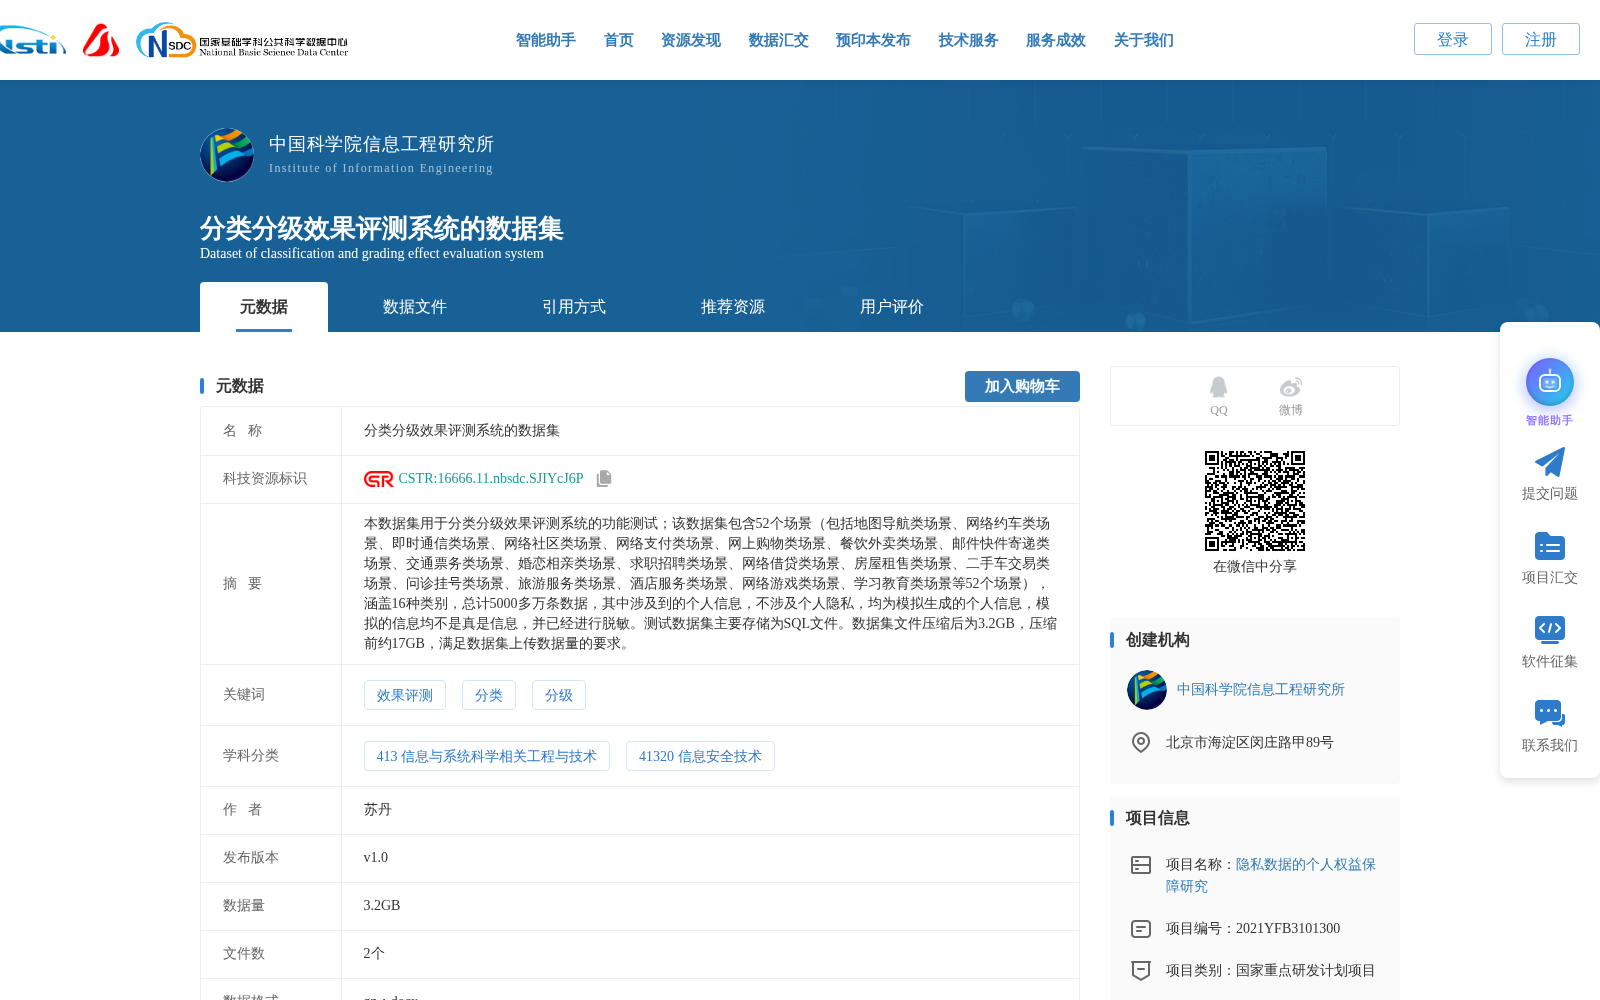This screenshot has height=1000, width=1600.
Task: Open the 智能助手 robot assistant icon
Action: pyautogui.click(x=1550, y=382)
